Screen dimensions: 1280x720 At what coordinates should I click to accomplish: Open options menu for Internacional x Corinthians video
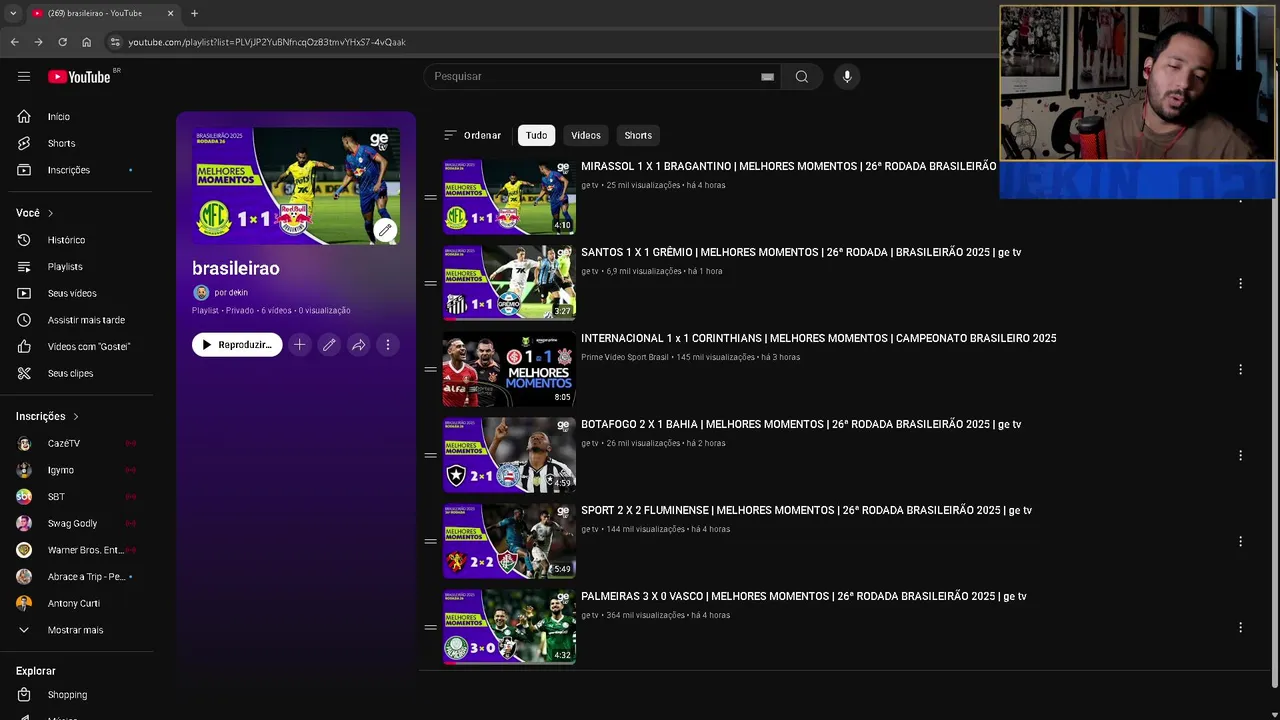point(1240,369)
